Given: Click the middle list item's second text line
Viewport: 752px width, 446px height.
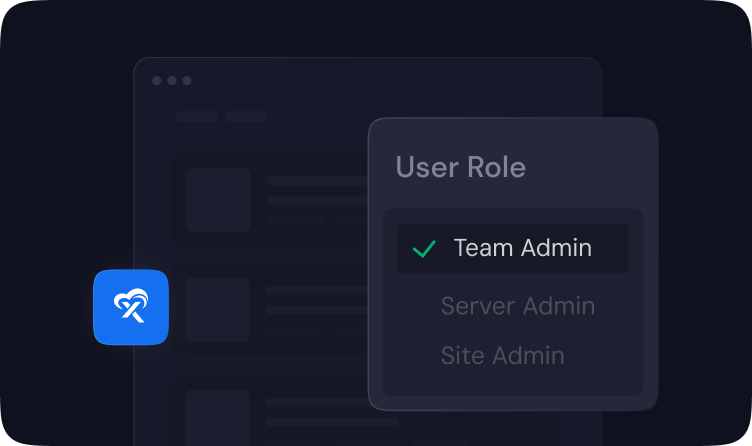Looking at the screenshot, I should click(316, 310).
